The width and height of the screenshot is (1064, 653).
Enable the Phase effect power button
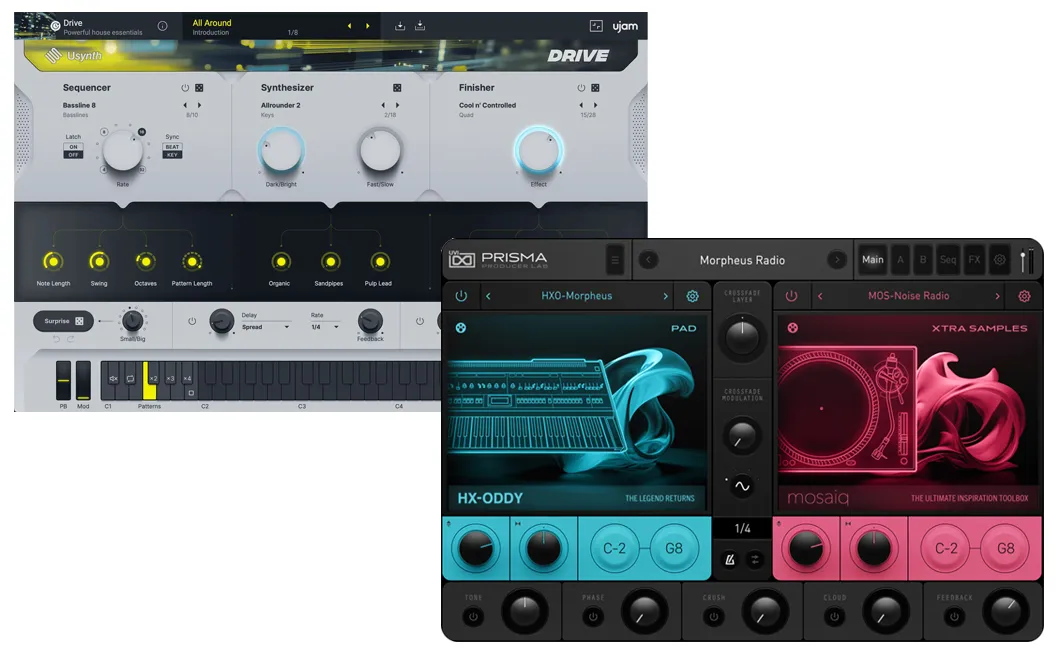(x=592, y=617)
